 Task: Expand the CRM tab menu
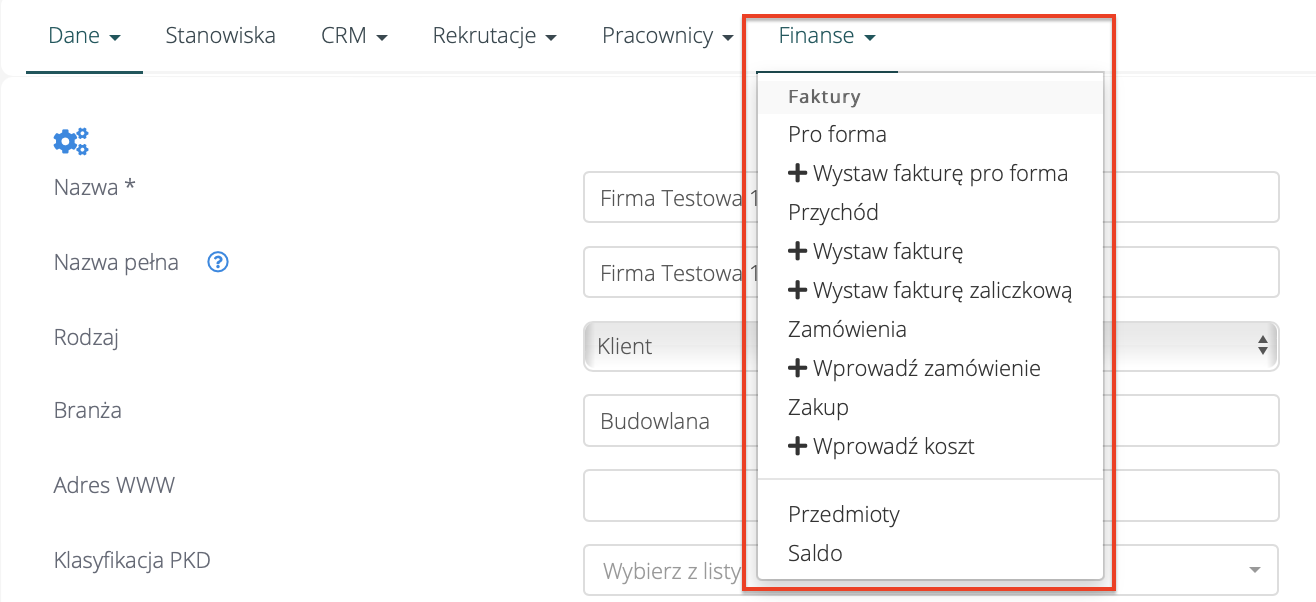[354, 36]
